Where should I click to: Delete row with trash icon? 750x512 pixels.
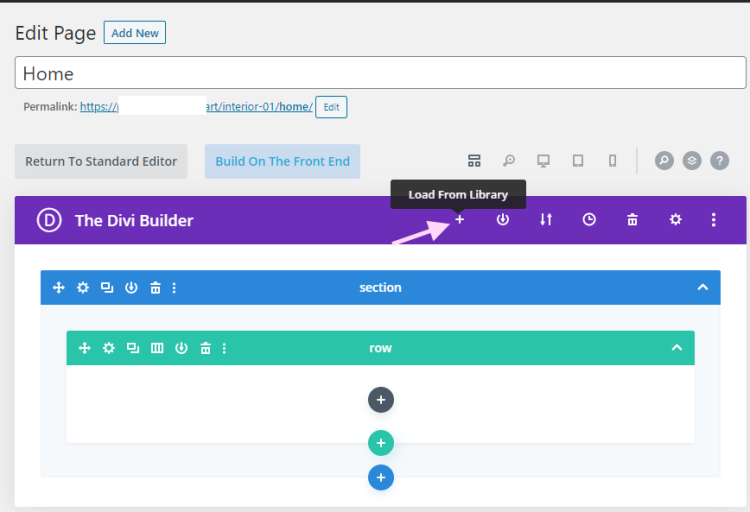pyautogui.click(x=205, y=348)
